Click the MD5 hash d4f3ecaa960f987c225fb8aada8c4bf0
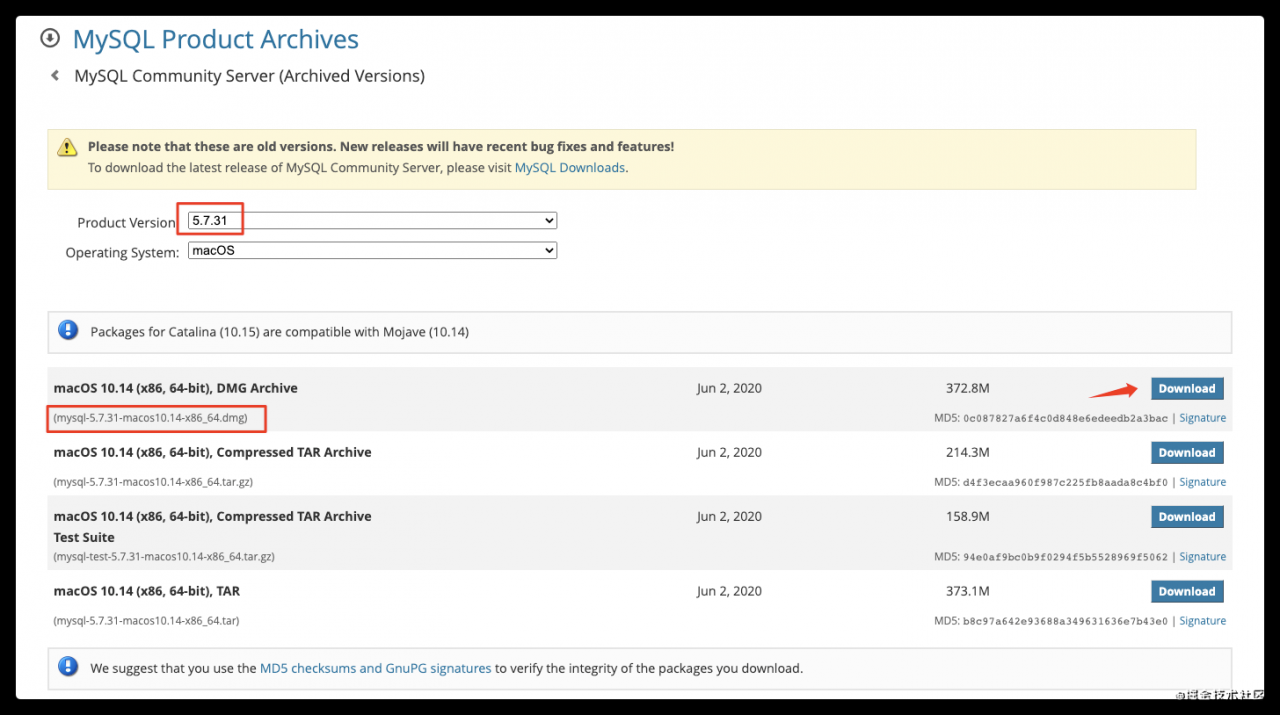The height and width of the screenshot is (715, 1280). click(x=1067, y=482)
